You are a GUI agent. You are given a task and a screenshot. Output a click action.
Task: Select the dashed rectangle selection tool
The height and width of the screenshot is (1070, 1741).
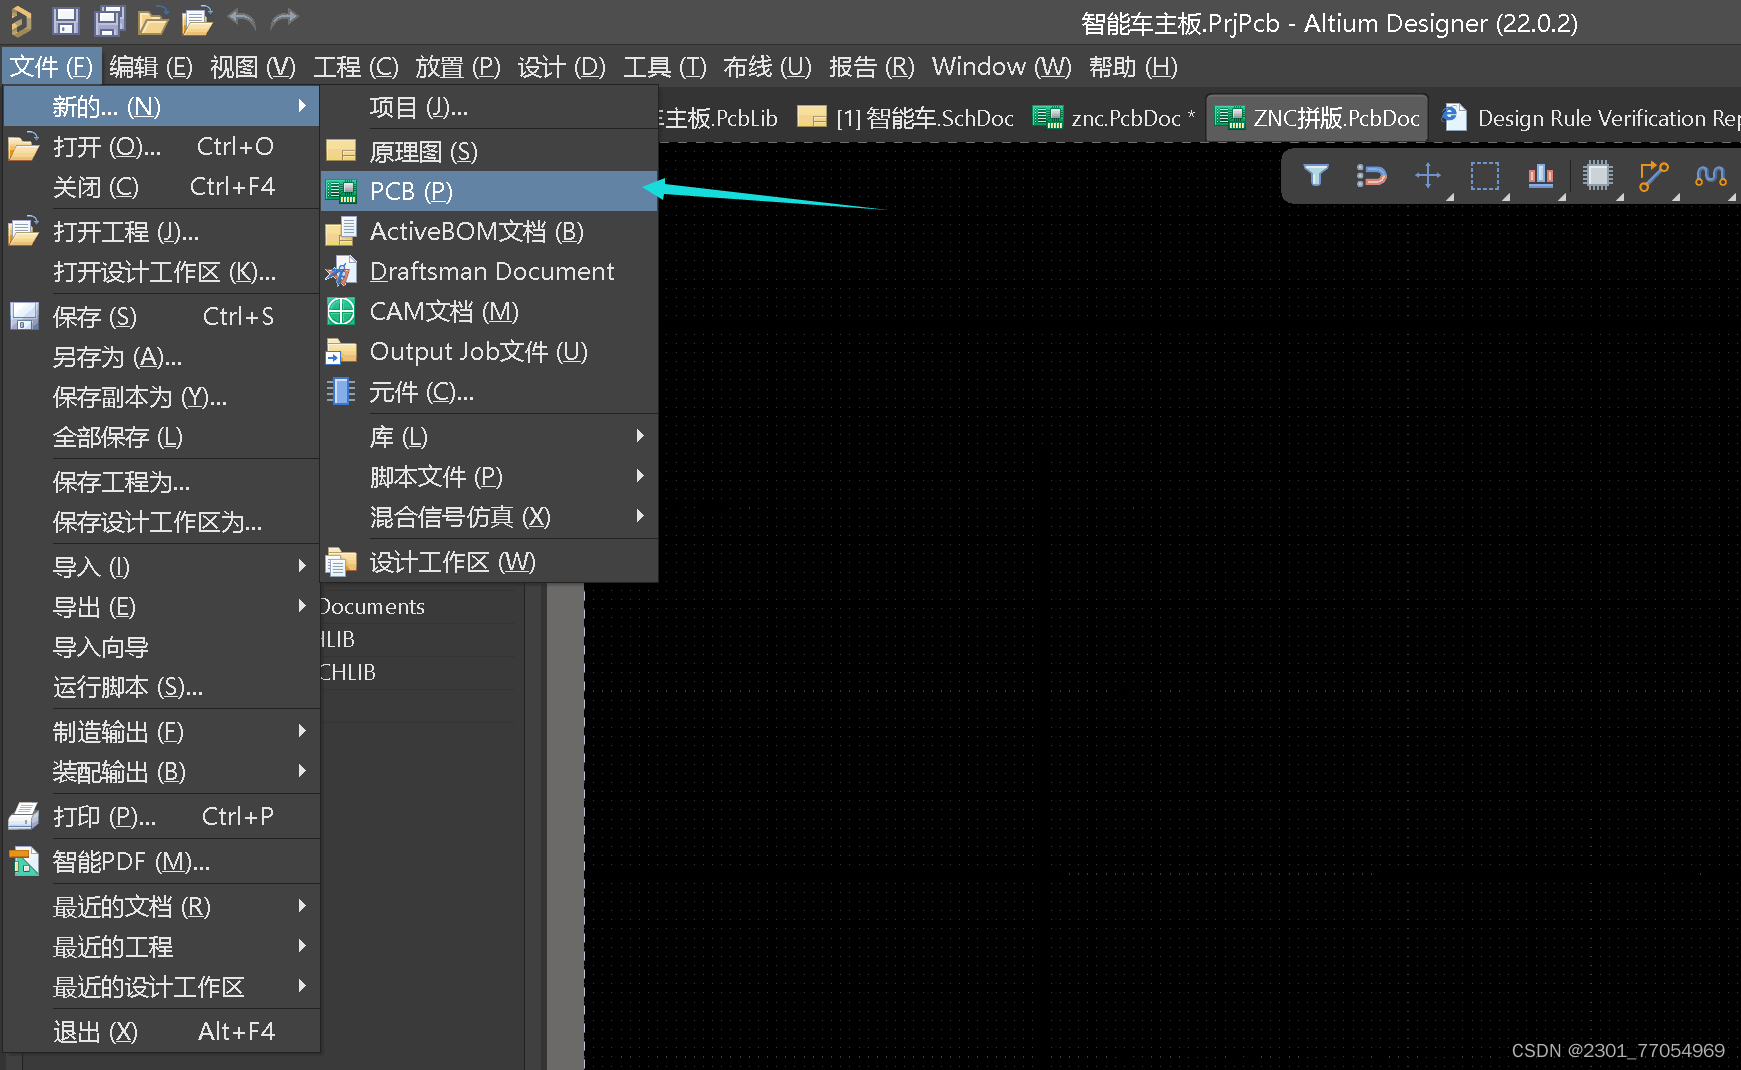point(1485,176)
